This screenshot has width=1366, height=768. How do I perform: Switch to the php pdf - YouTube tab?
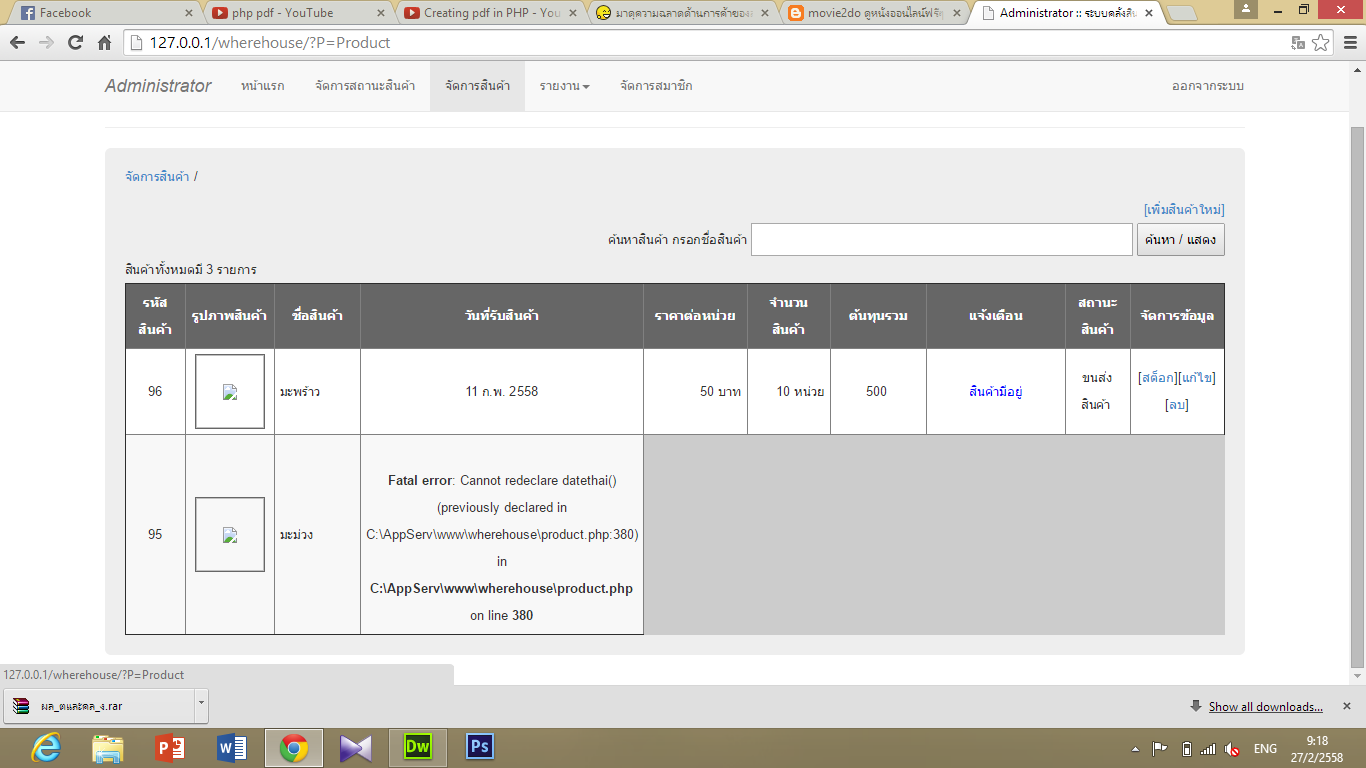[x=296, y=13]
